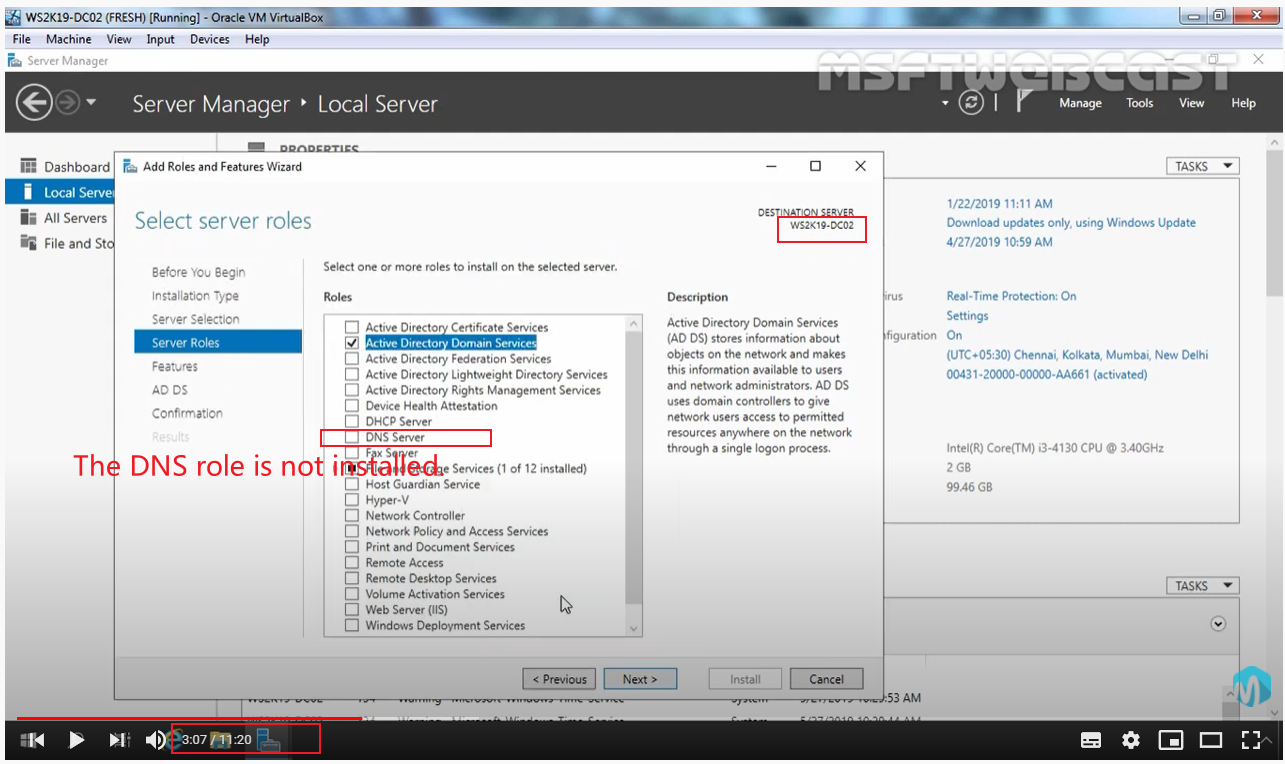Viewport: 1285px width, 764px height.
Task: Open the dropdown arrow beside refresh
Action: [x=945, y=103]
